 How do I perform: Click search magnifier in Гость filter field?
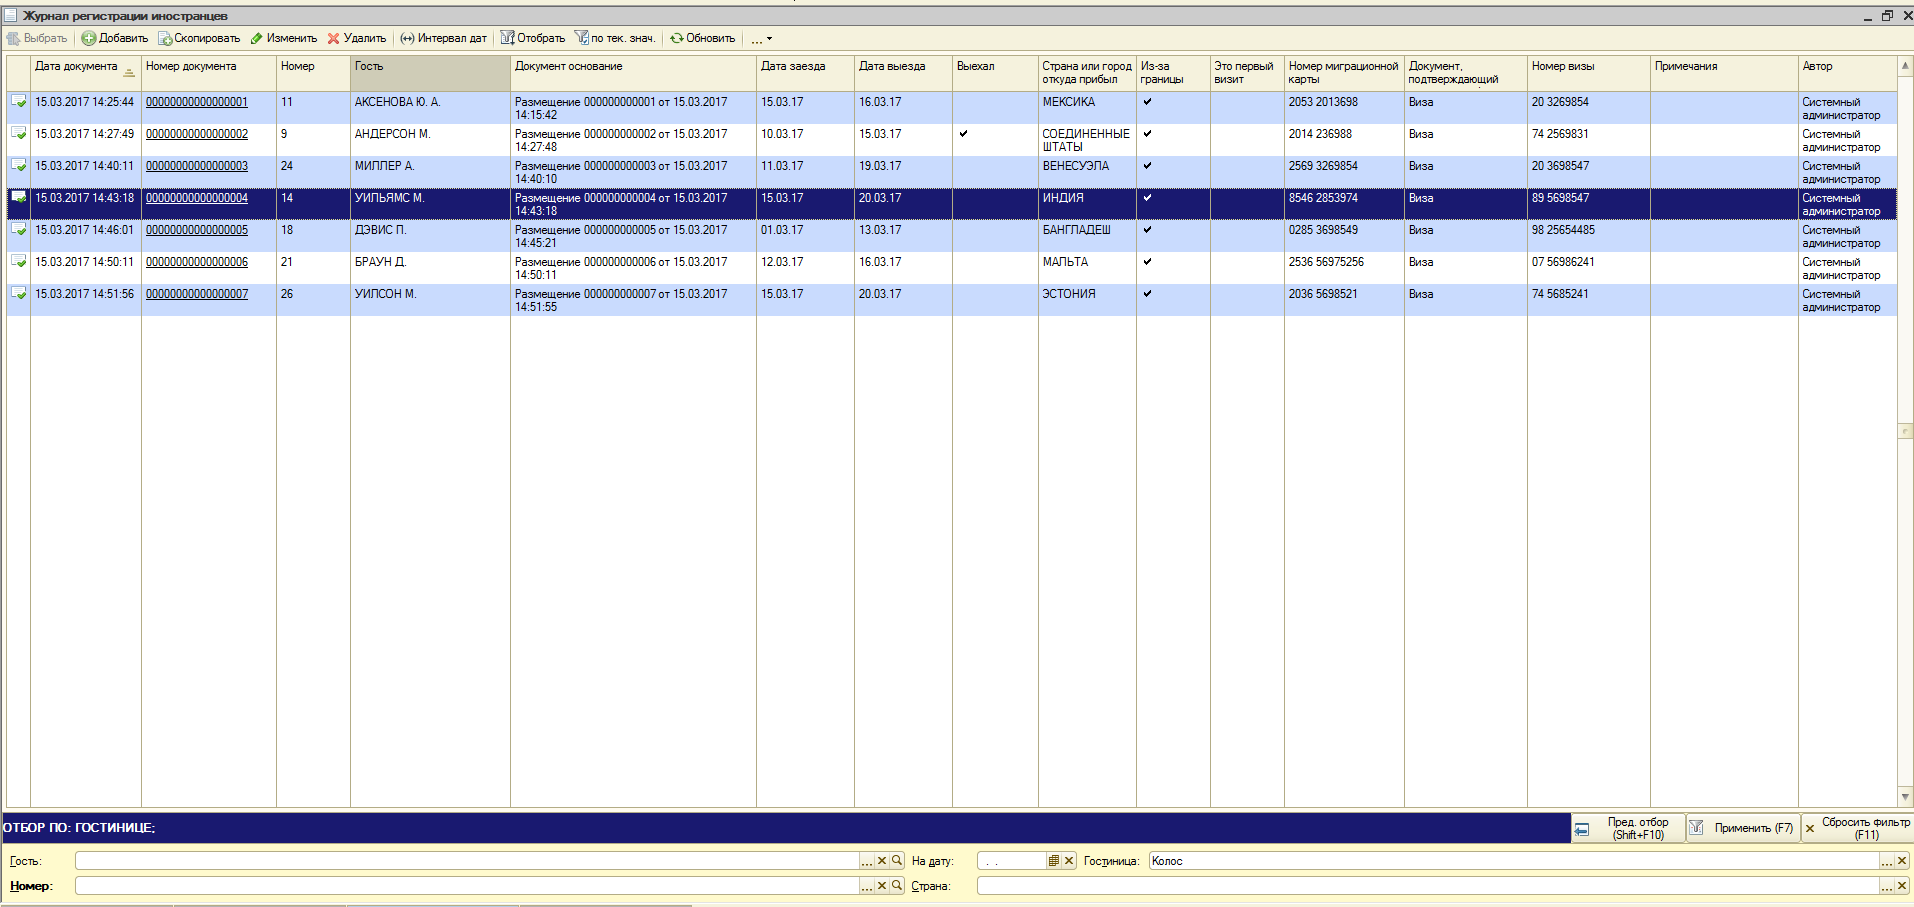(897, 860)
